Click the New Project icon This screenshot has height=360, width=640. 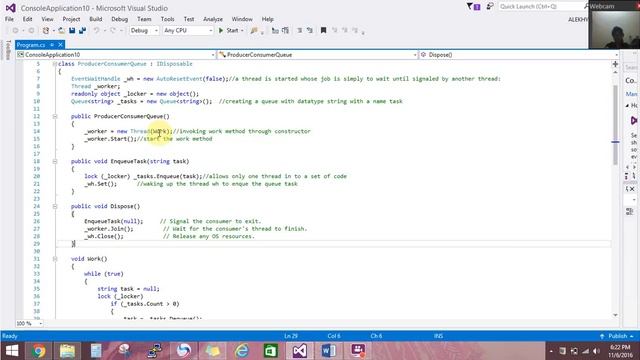tap(46, 31)
